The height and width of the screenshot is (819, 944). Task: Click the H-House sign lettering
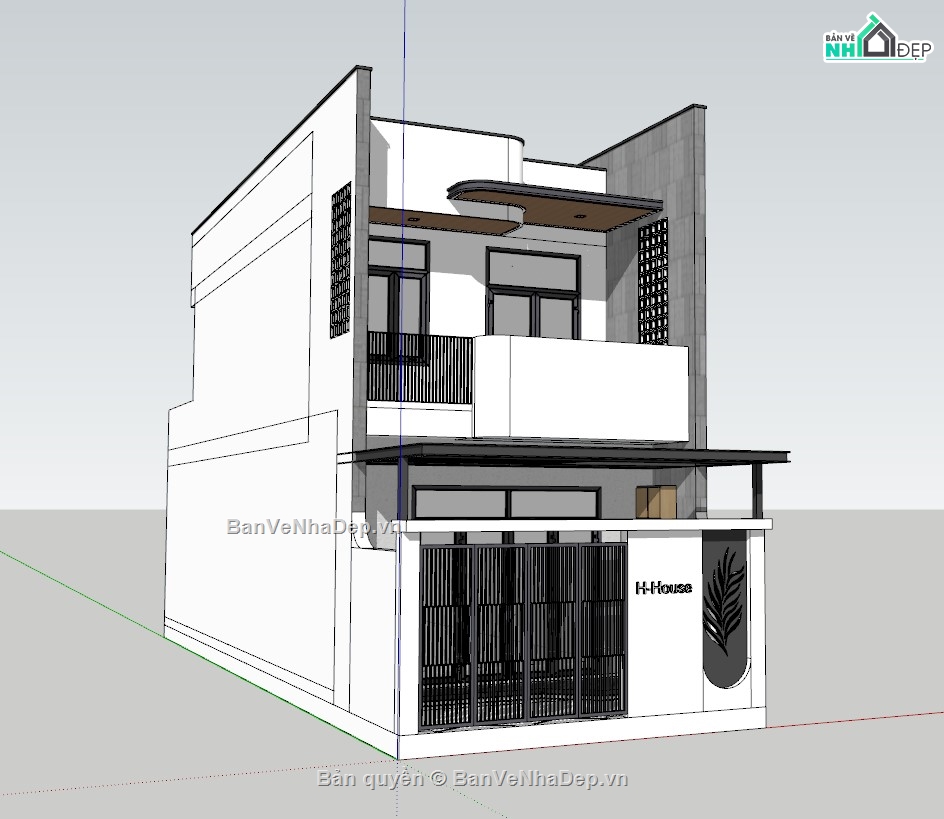(663, 587)
